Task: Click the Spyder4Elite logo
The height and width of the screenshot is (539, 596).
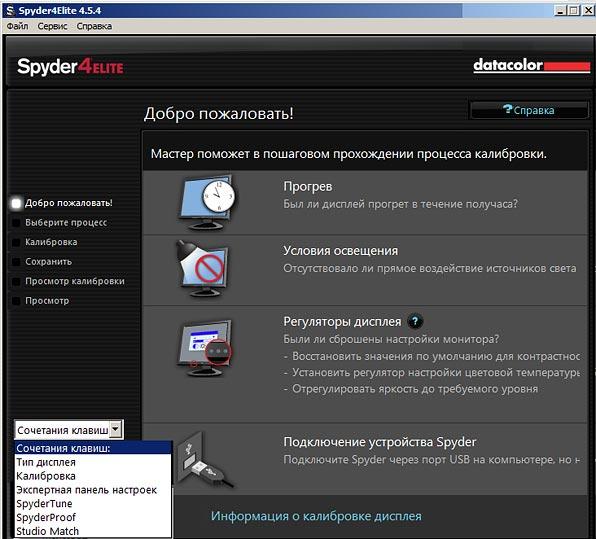Action: (x=70, y=67)
